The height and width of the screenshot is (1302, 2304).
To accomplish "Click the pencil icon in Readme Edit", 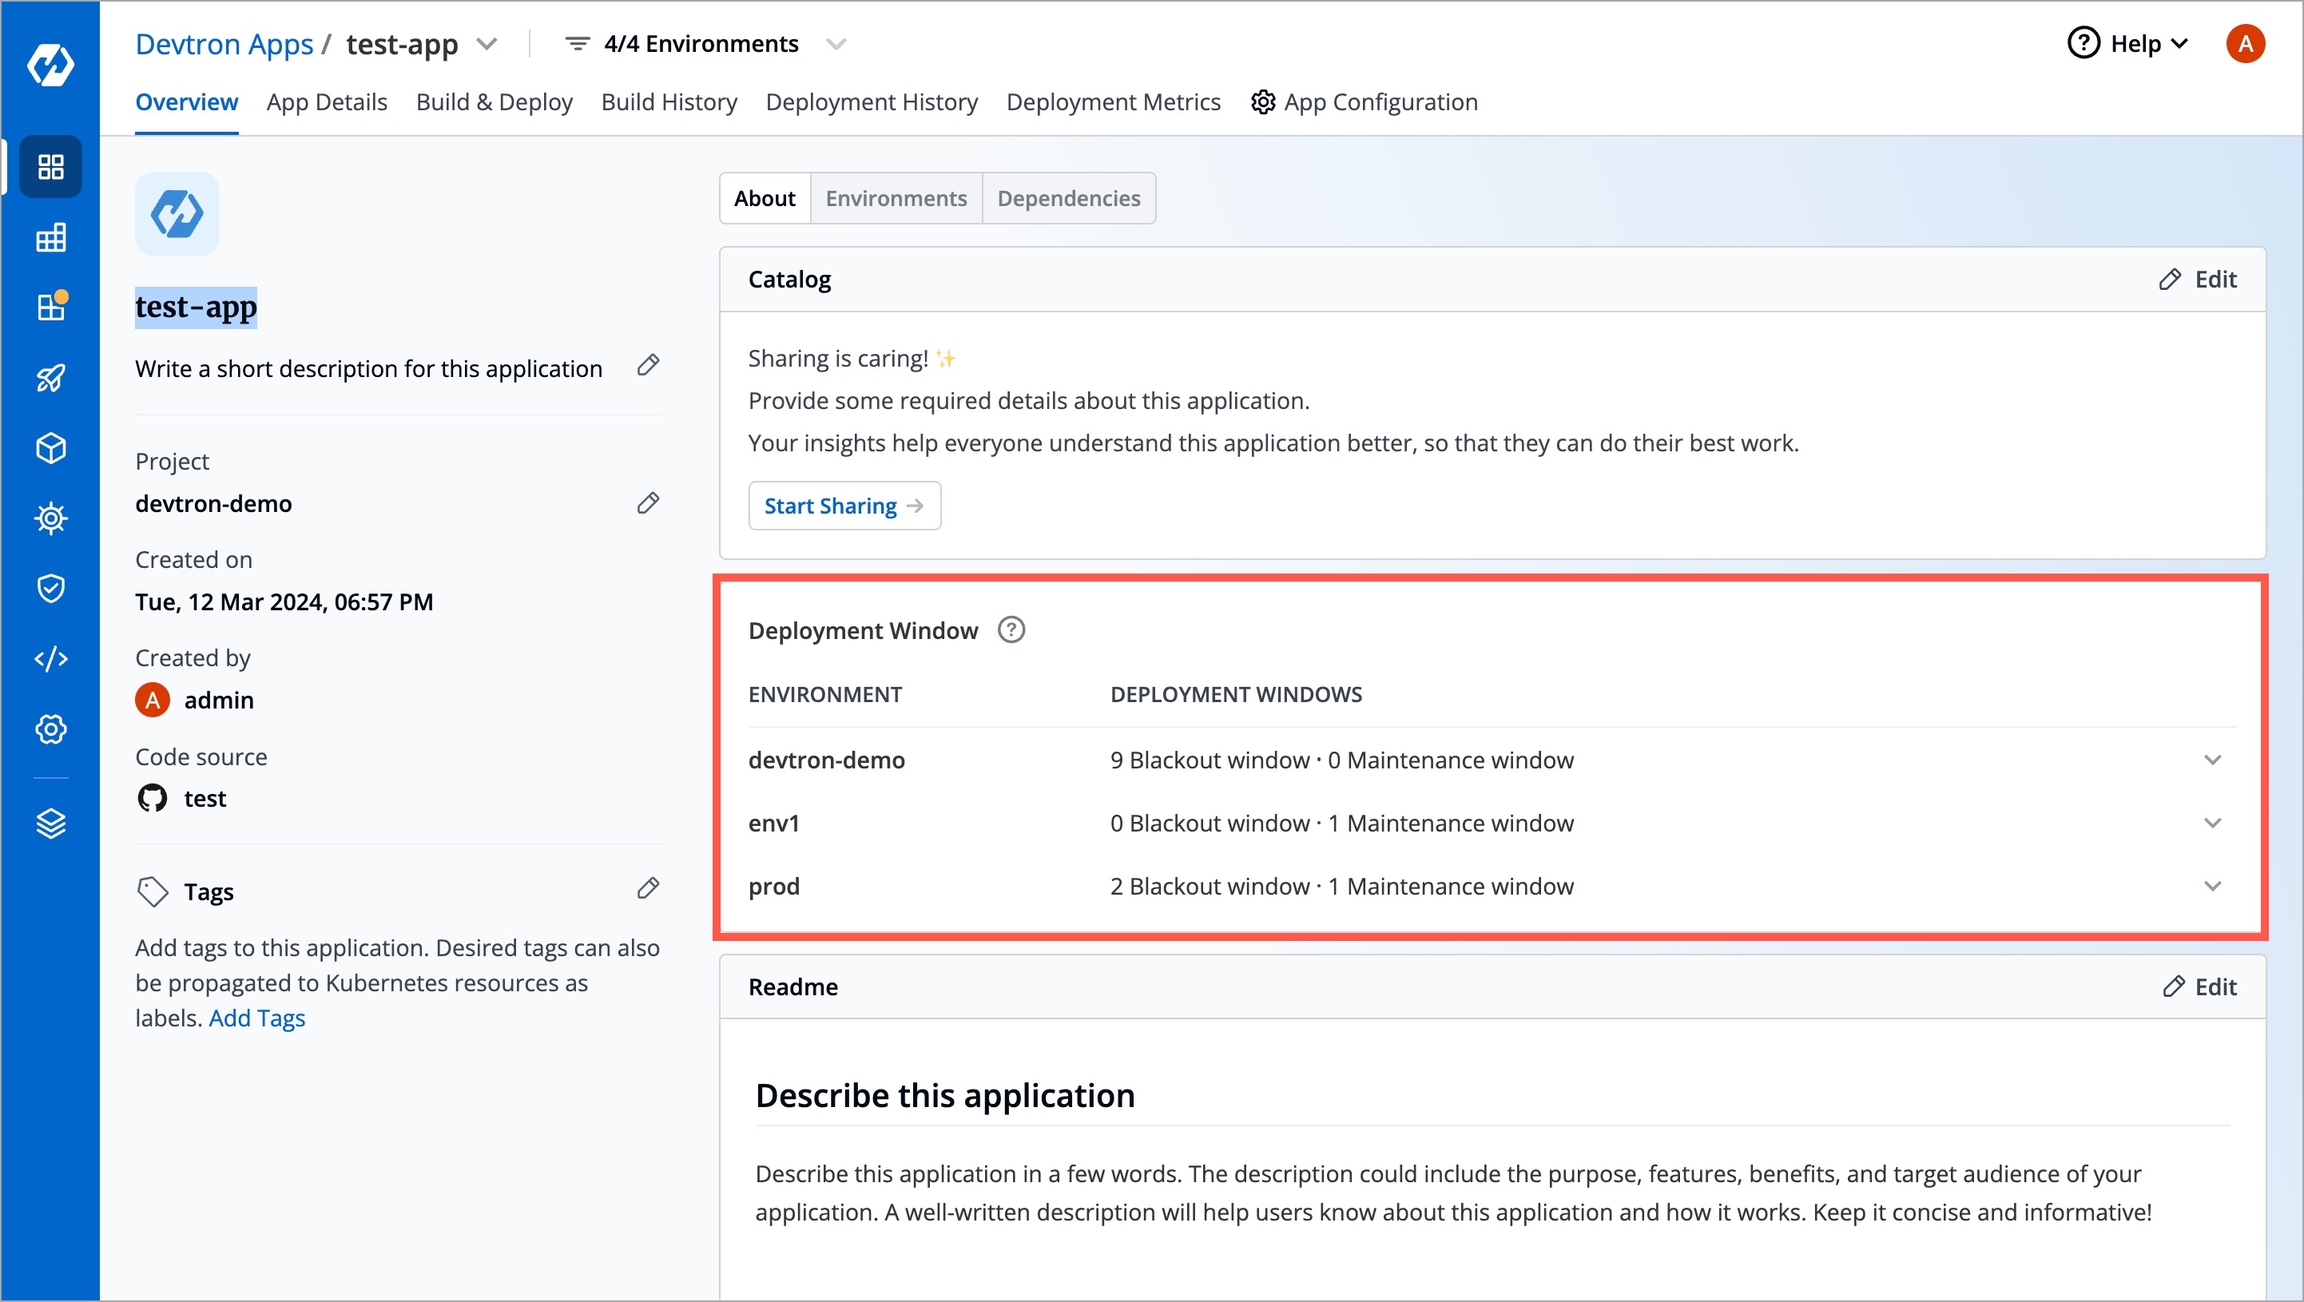I will 2173,987.
